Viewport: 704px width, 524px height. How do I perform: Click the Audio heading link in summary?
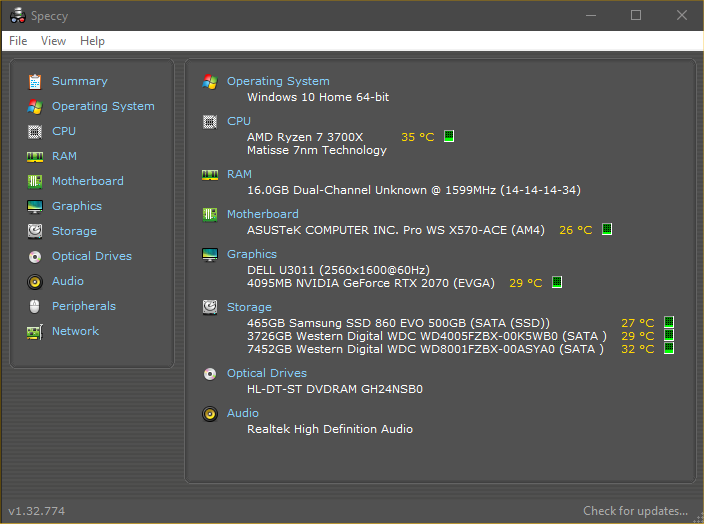click(x=243, y=414)
